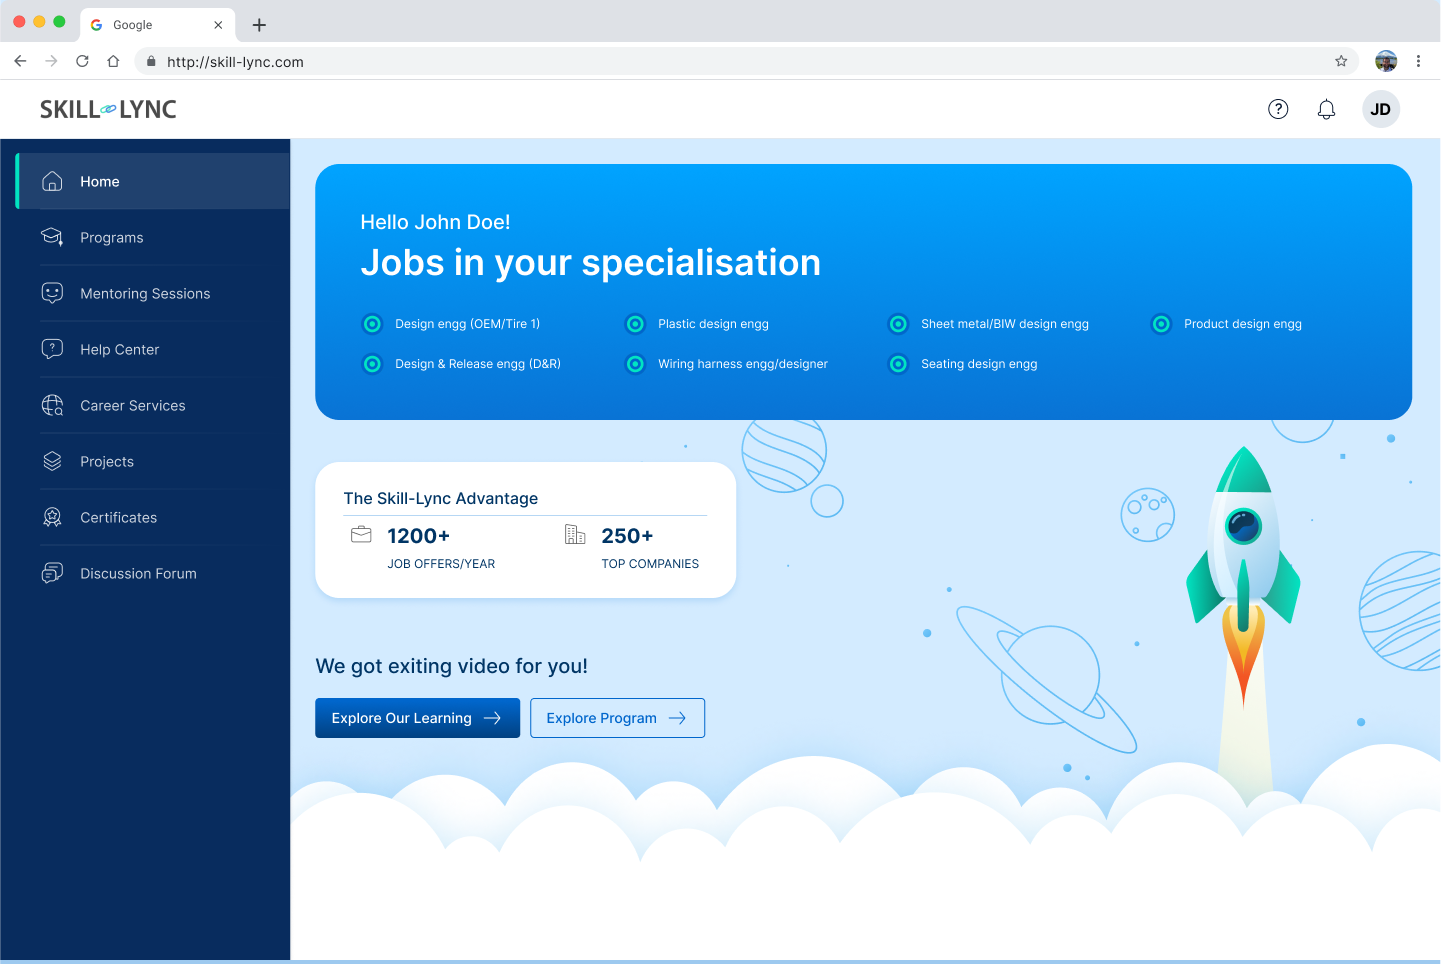Viewport: 1441px width, 964px height.
Task: Select Plastic design engg radio bullet
Action: click(635, 324)
